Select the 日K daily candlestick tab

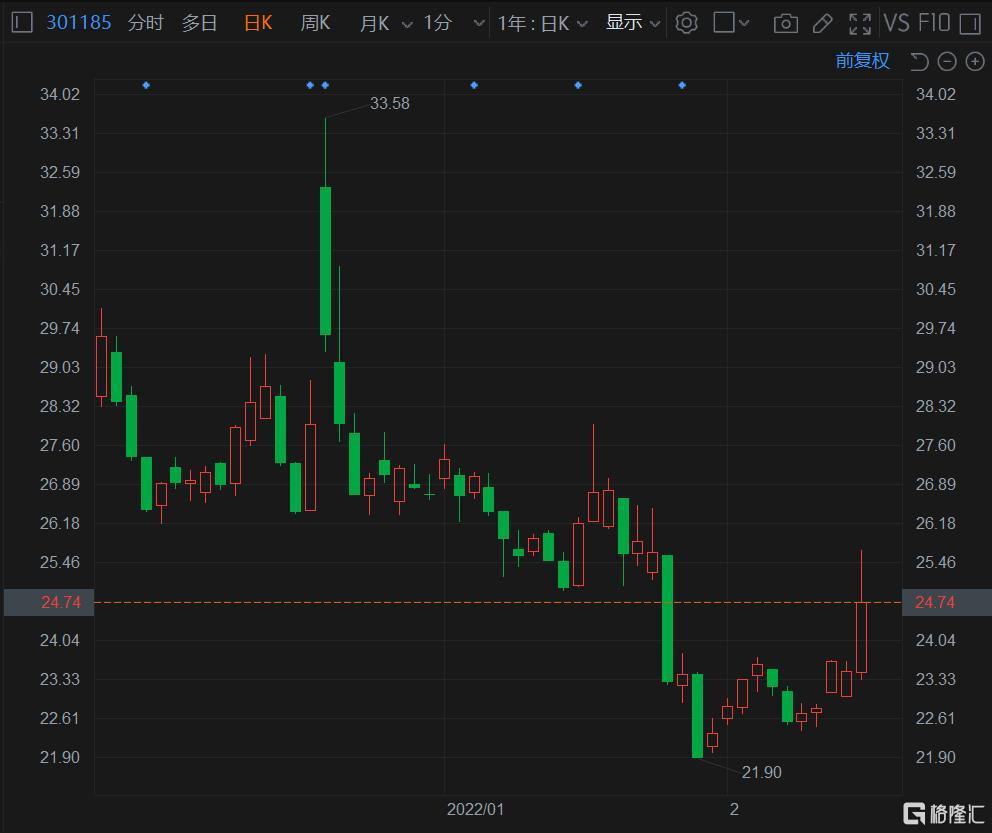[x=258, y=23]
